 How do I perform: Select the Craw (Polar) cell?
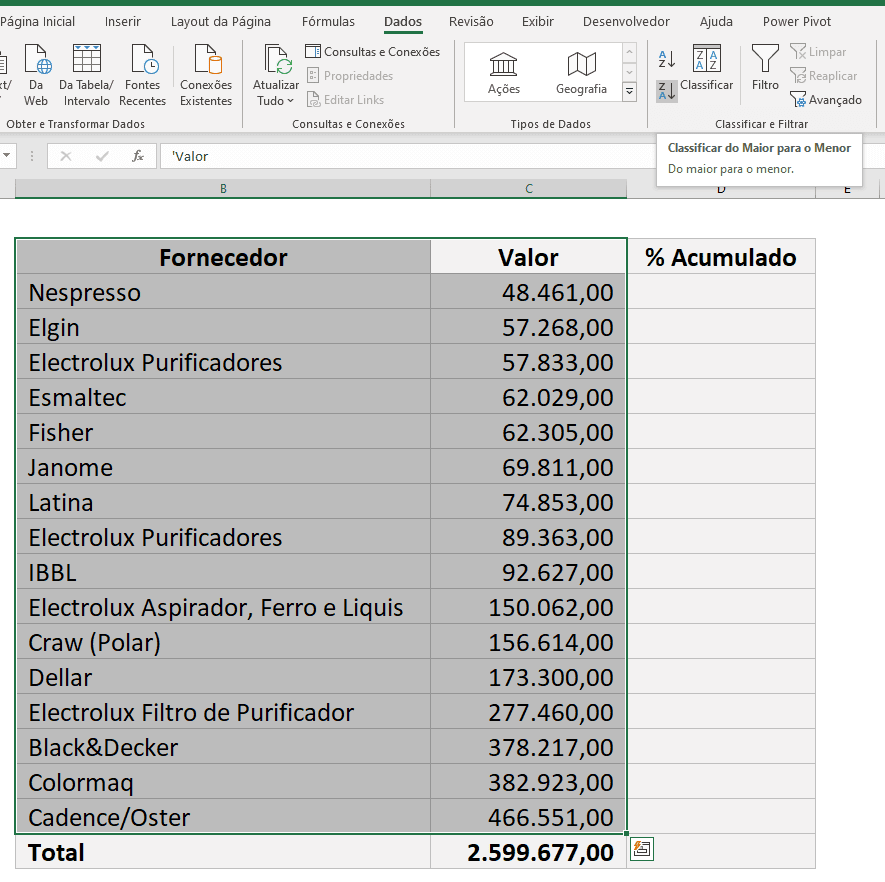(x=224, y=642)
